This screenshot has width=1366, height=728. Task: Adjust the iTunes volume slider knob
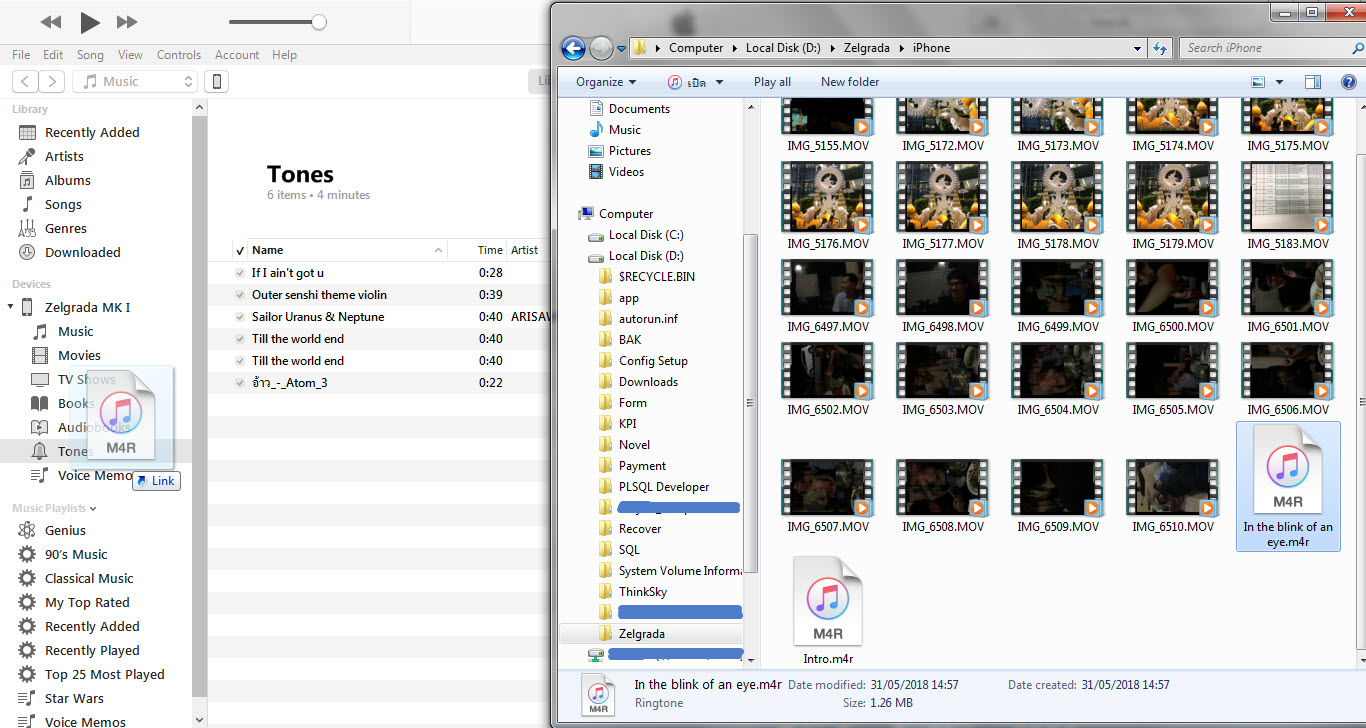coord(318,22)
